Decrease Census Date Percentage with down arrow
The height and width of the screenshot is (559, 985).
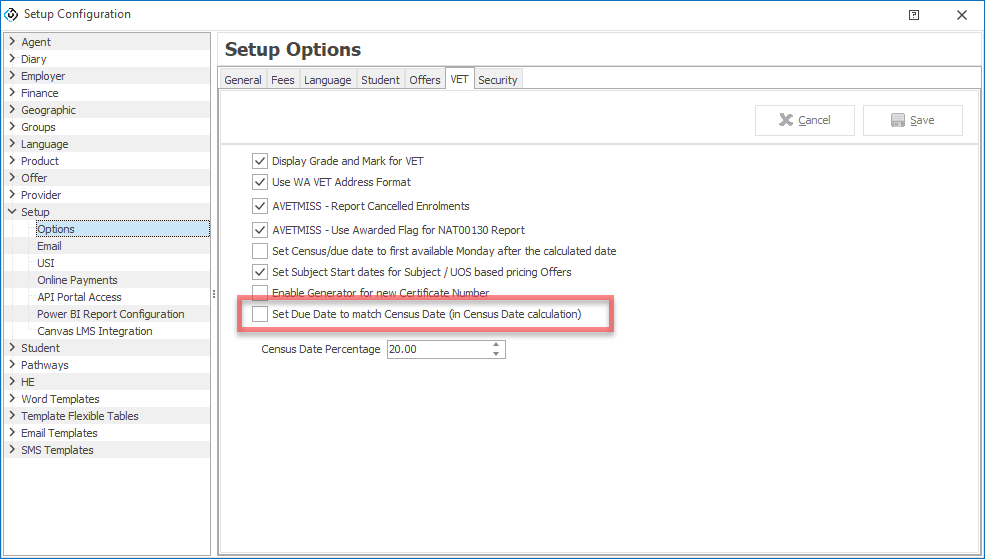(x=496, y=354)
